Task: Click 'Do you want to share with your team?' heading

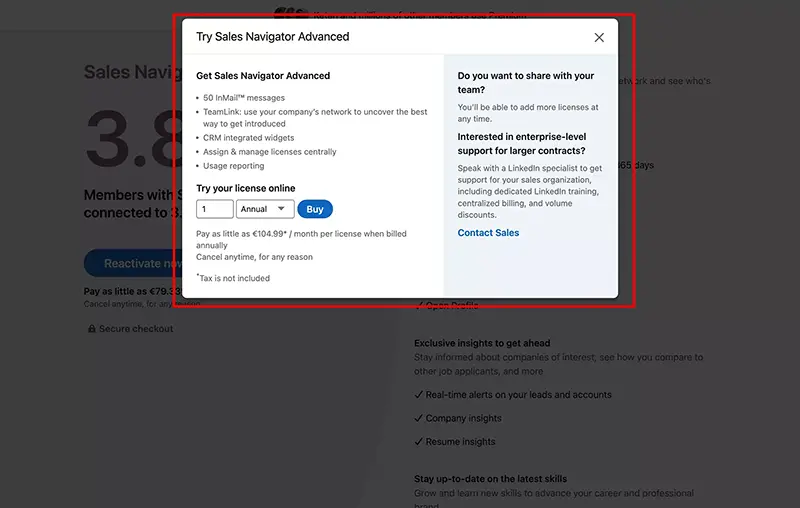Action: point(526,83)
